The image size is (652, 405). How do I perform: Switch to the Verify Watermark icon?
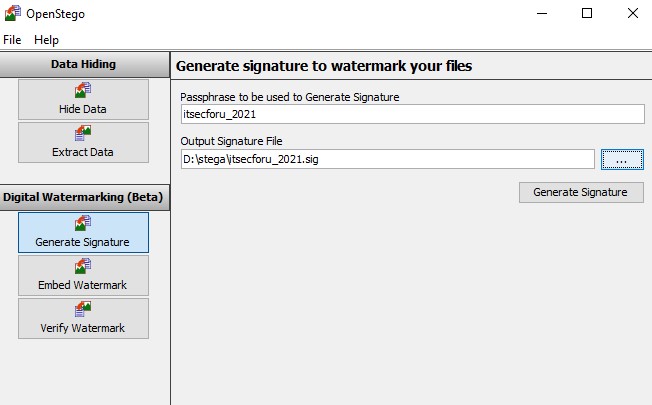pos(83,310)
